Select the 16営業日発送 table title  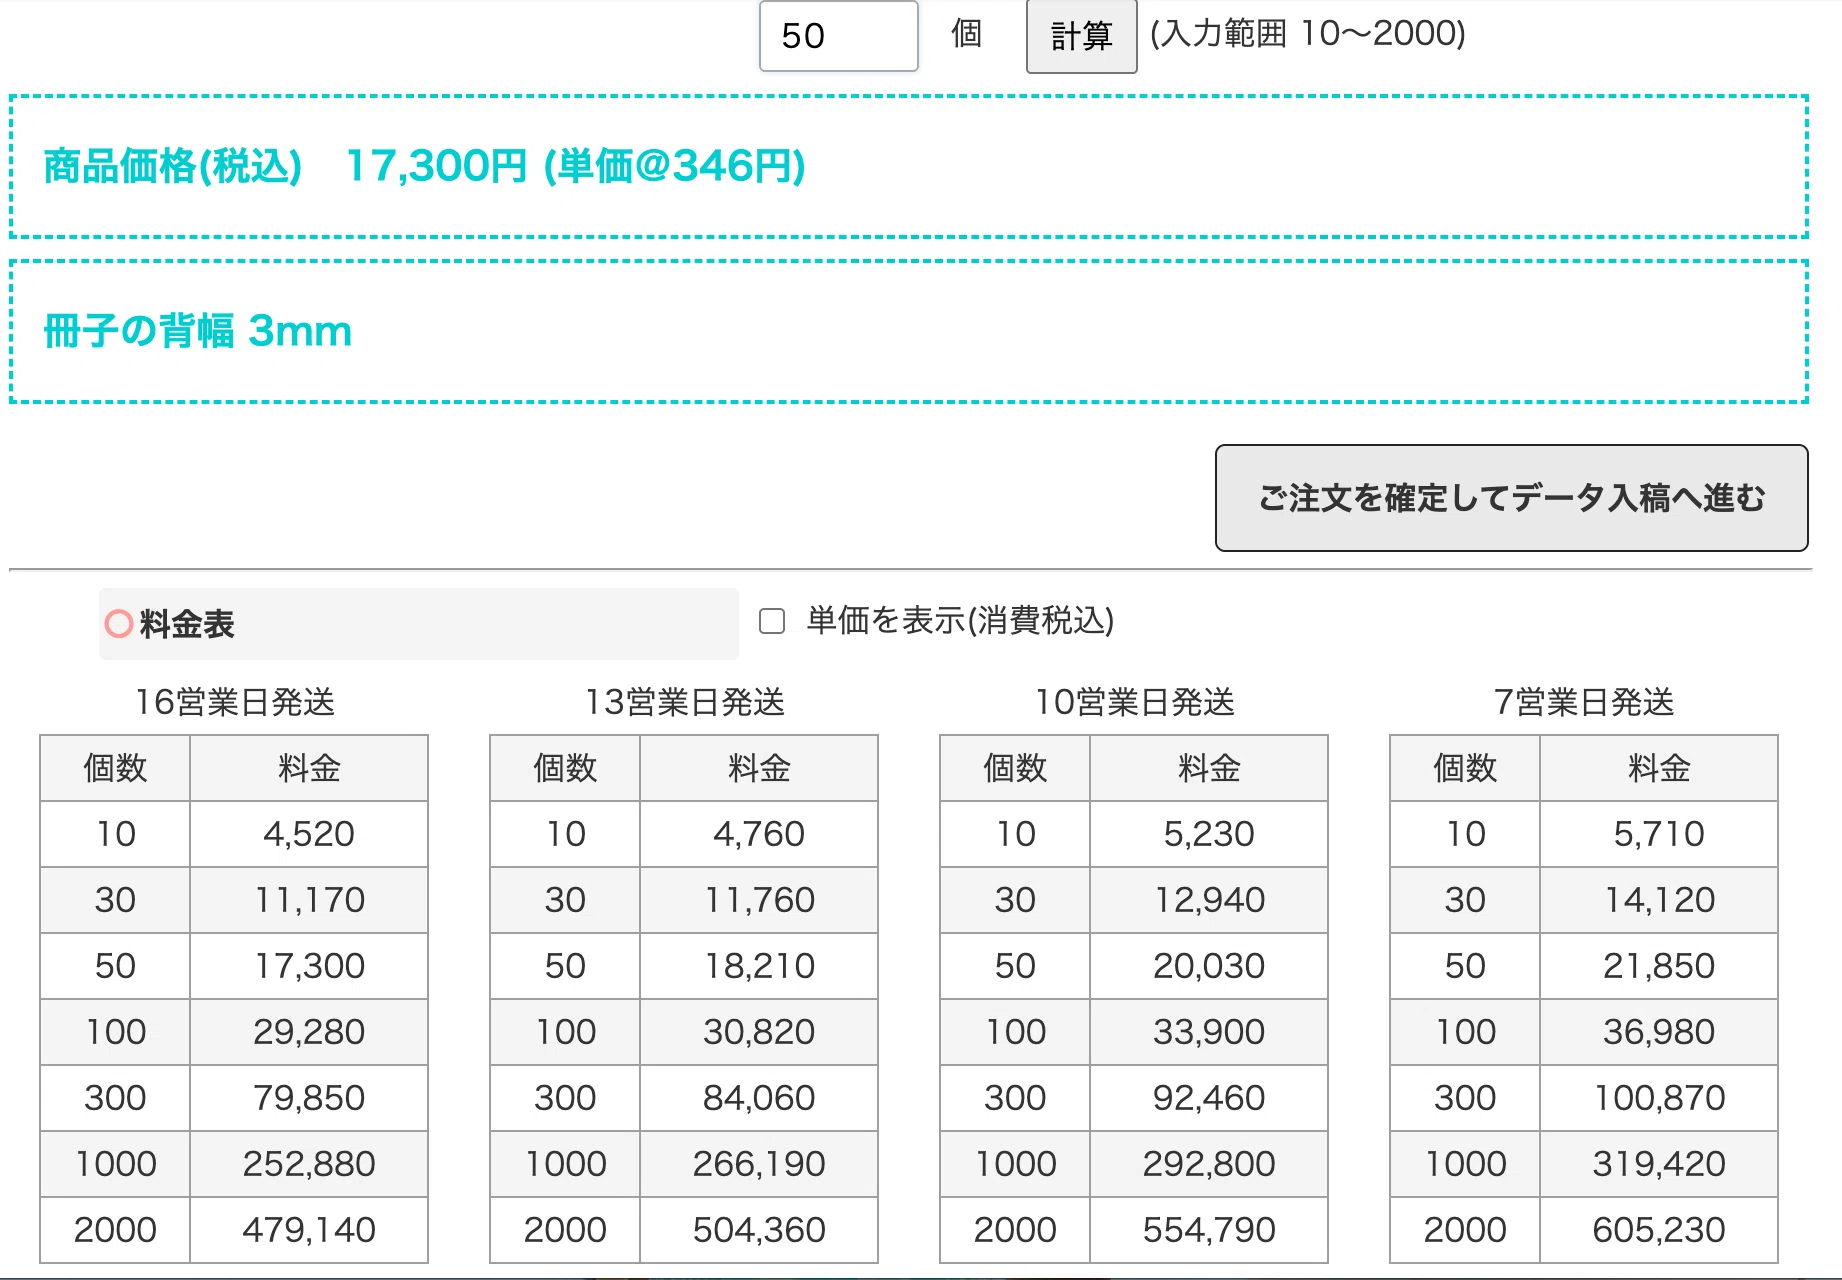click(235, 702)
